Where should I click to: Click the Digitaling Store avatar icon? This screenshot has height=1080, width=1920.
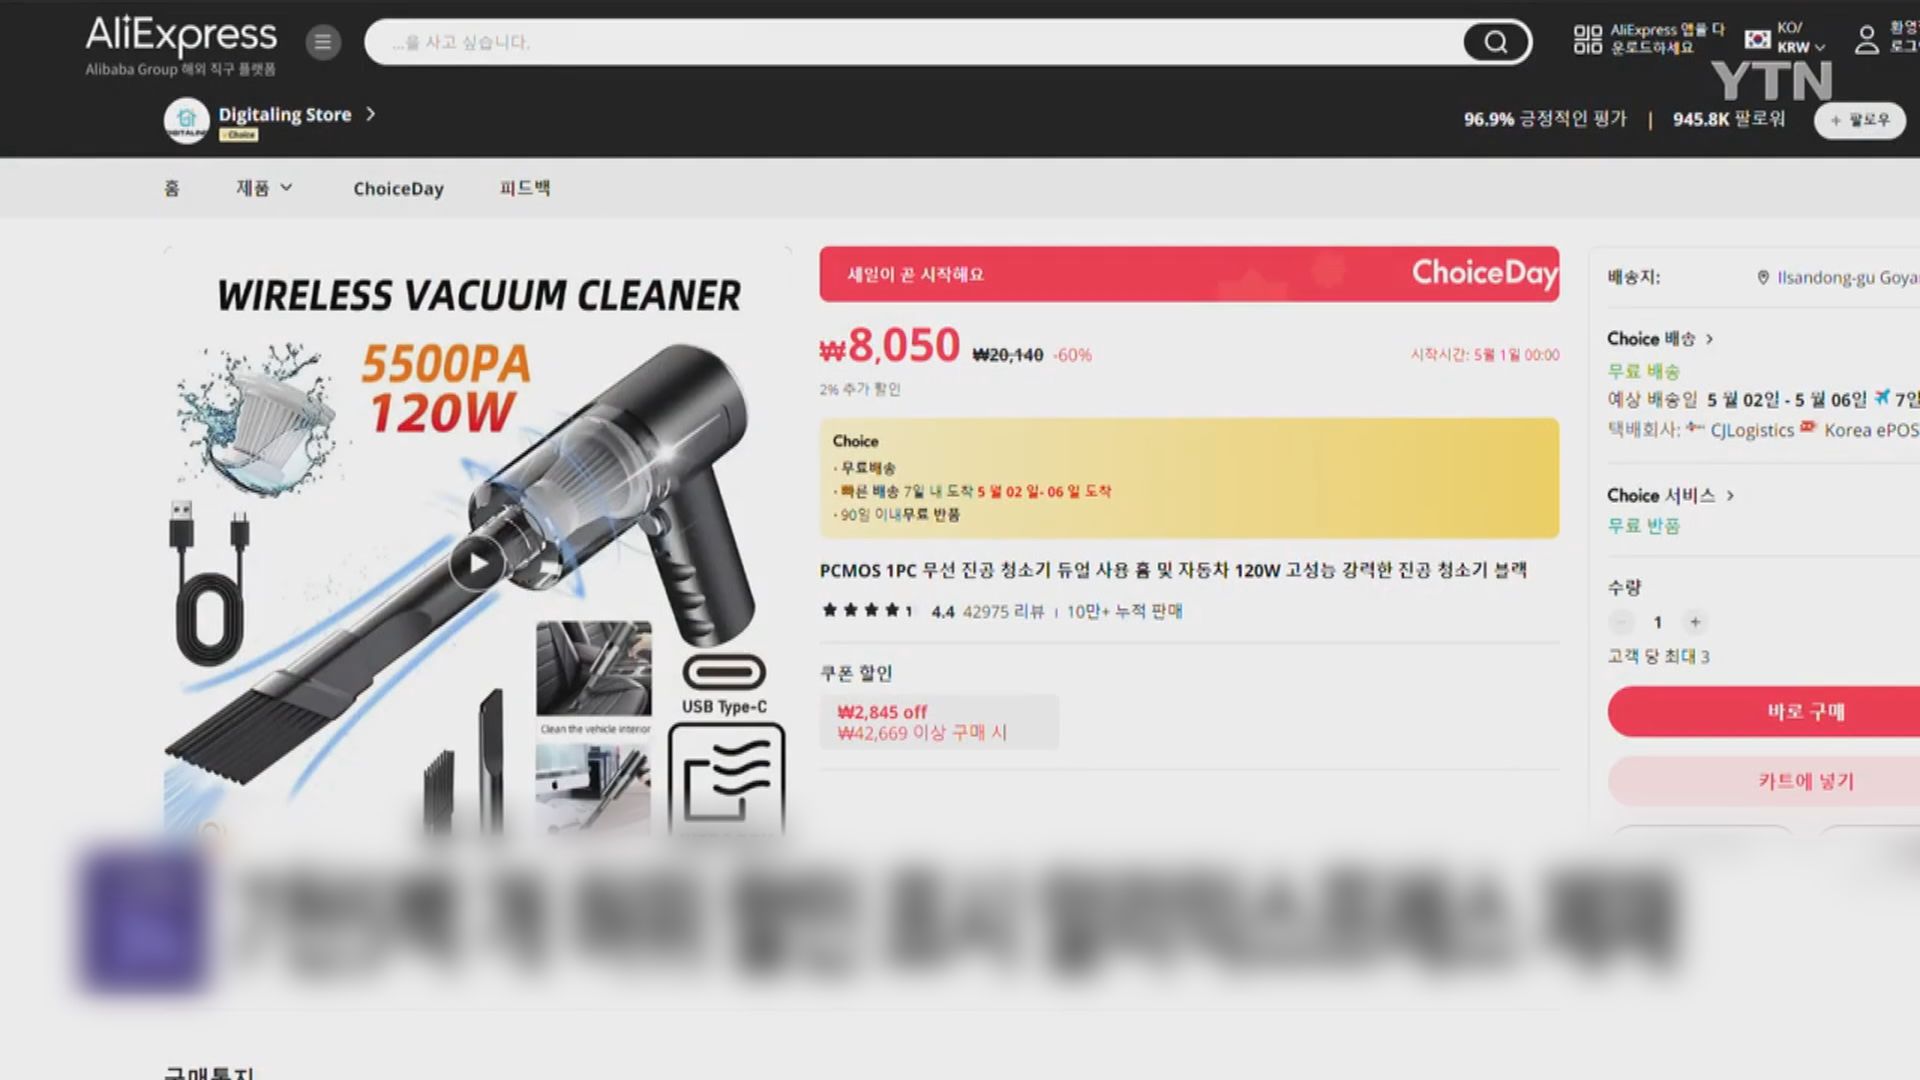click(x=186, y=120)
